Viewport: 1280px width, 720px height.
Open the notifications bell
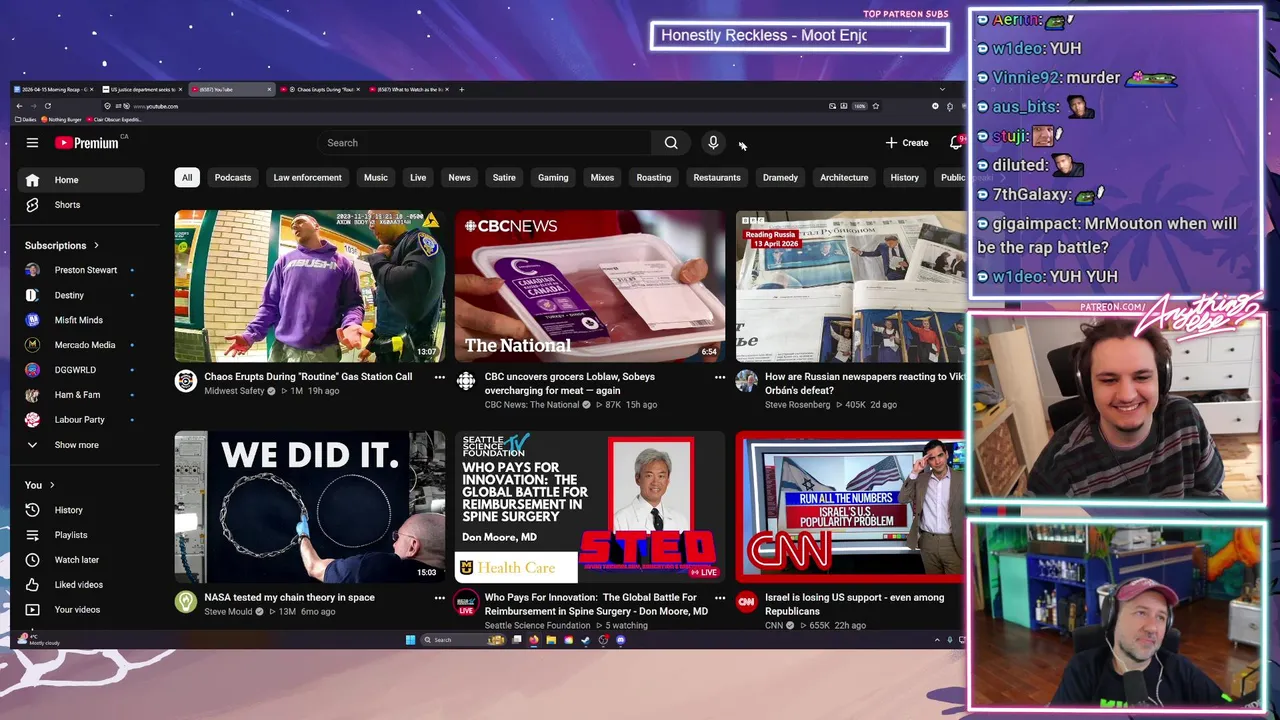click(x=955, y=143)
